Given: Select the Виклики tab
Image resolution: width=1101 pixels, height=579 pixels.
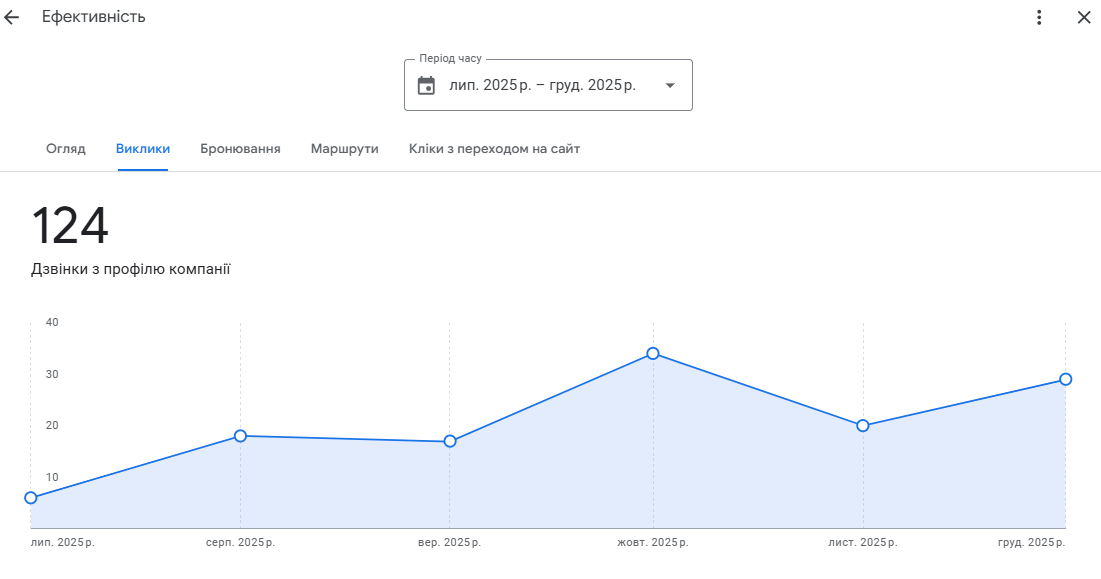Looking at the screenshot, I should (x=143, y=149).
